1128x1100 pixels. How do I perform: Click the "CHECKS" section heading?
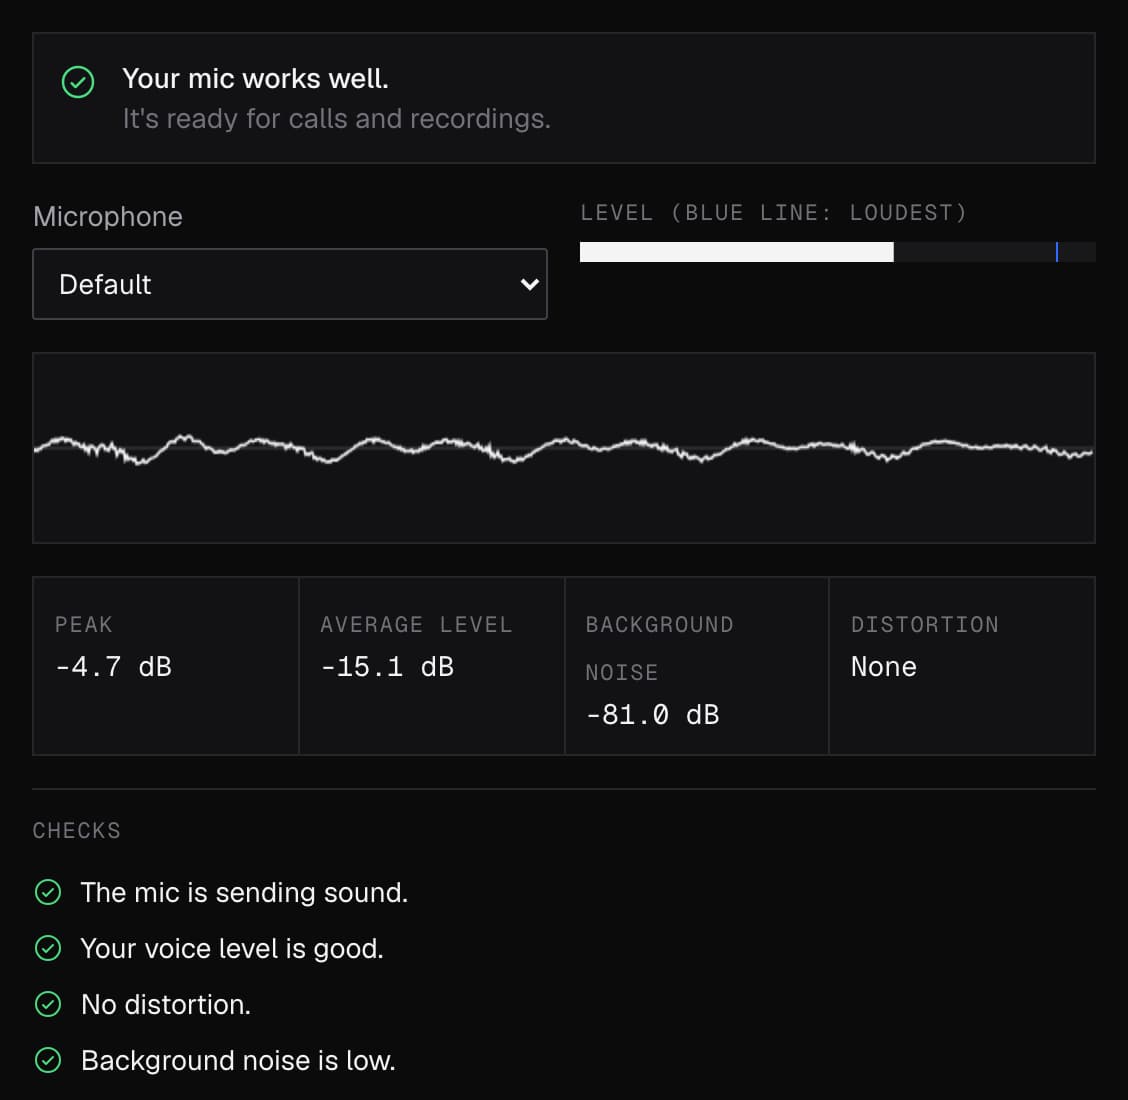pos(77,831)
